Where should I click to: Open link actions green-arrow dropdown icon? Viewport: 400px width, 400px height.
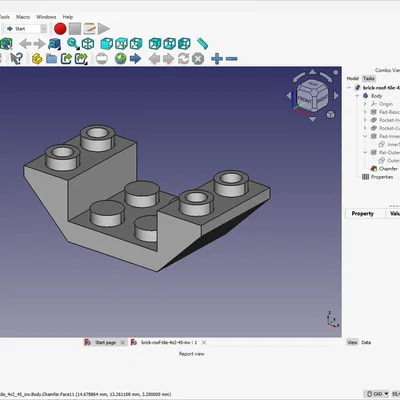(81, 59)
